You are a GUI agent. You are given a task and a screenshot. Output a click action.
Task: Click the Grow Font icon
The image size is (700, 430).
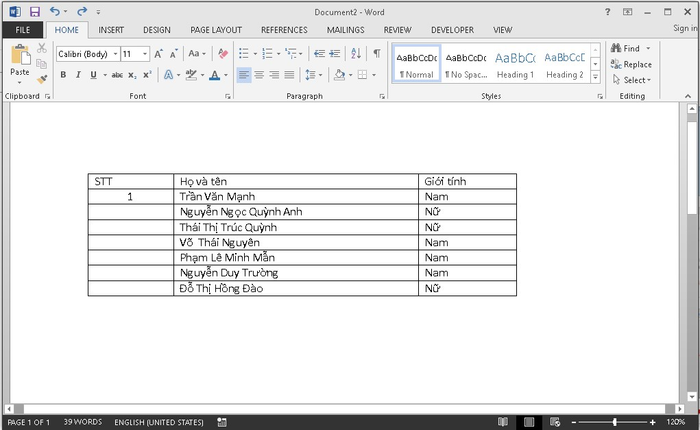(158, 54)
